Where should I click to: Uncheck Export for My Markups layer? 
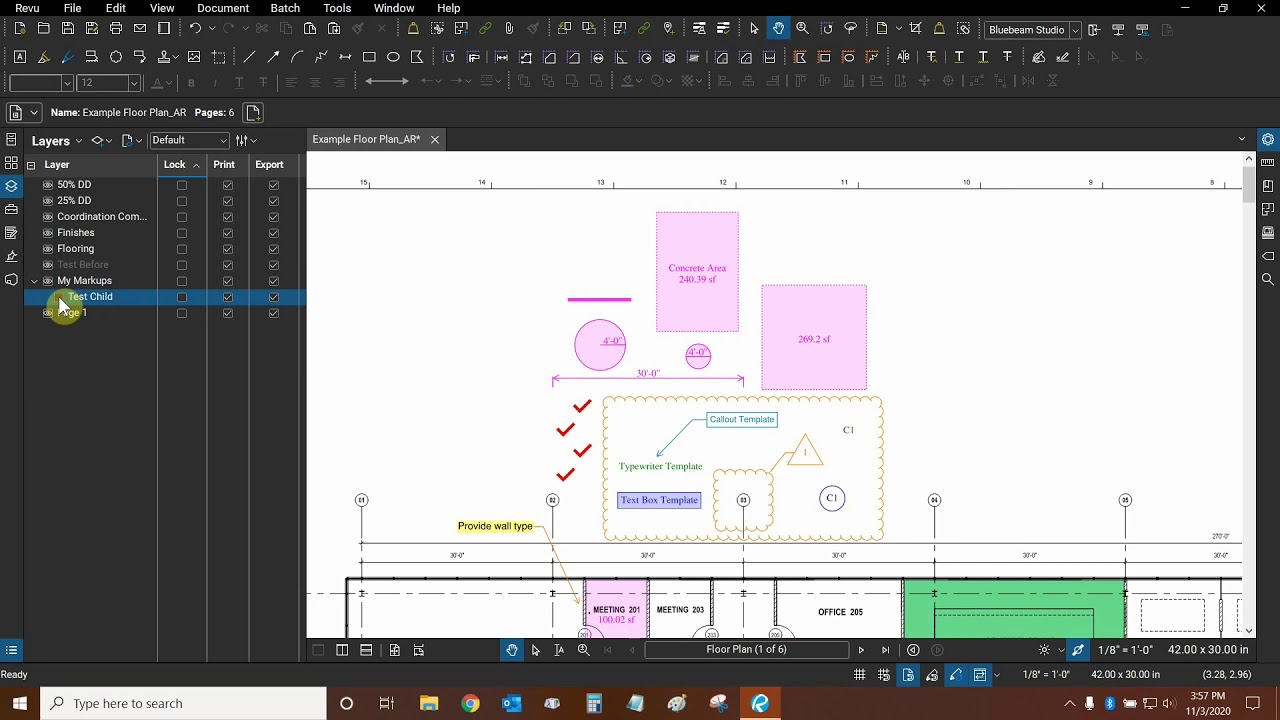tap(274, 281)
